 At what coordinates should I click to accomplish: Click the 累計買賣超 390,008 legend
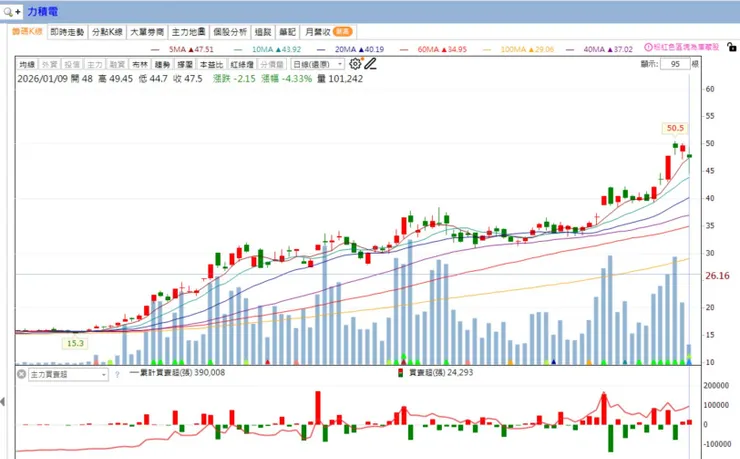click(x=177, y=373)
